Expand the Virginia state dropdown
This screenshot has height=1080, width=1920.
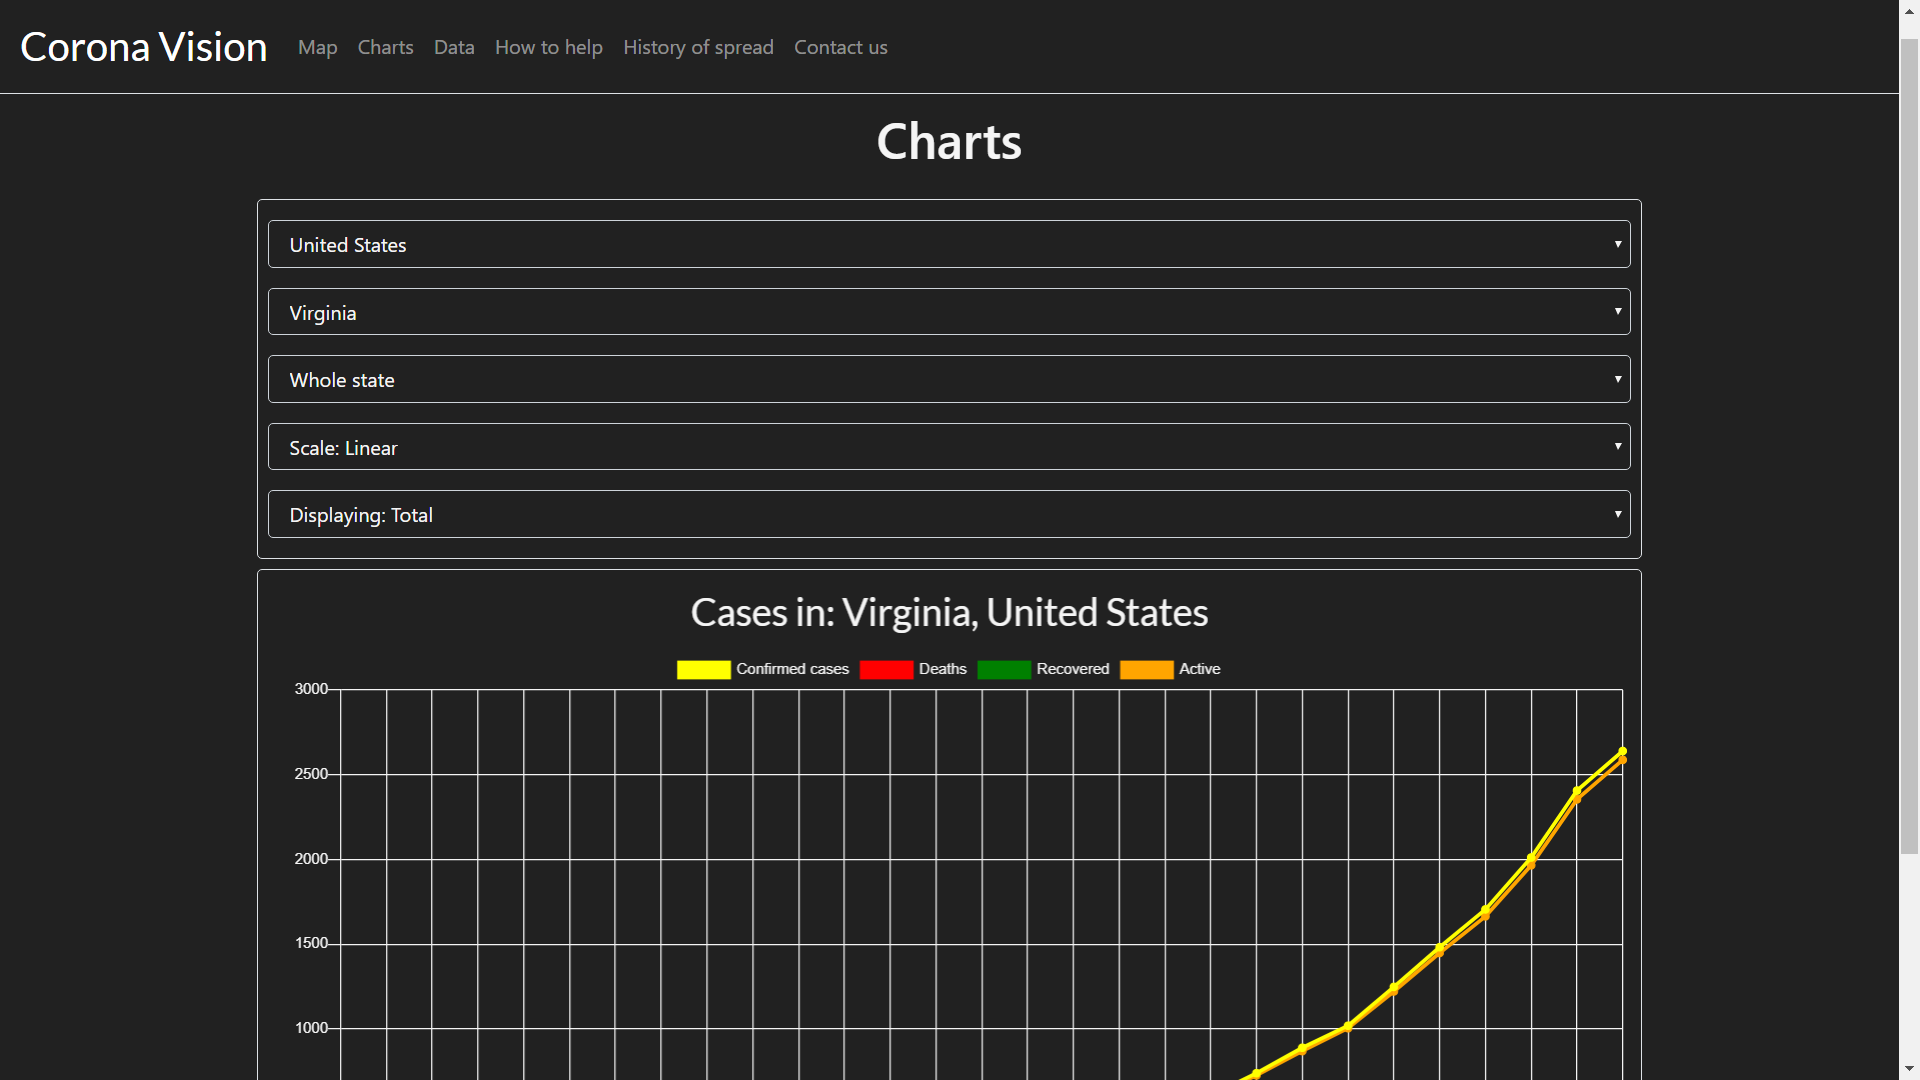click(948, 312)
